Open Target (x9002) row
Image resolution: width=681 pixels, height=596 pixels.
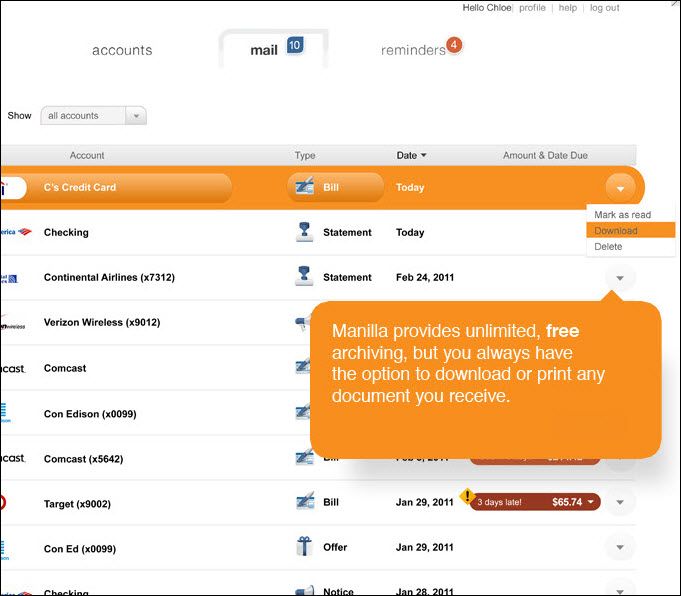click(x=318, y=503)
